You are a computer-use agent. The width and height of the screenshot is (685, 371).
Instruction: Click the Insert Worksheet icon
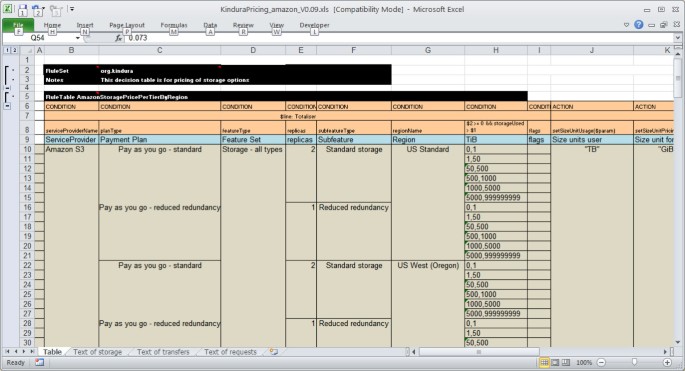(274, 351)
